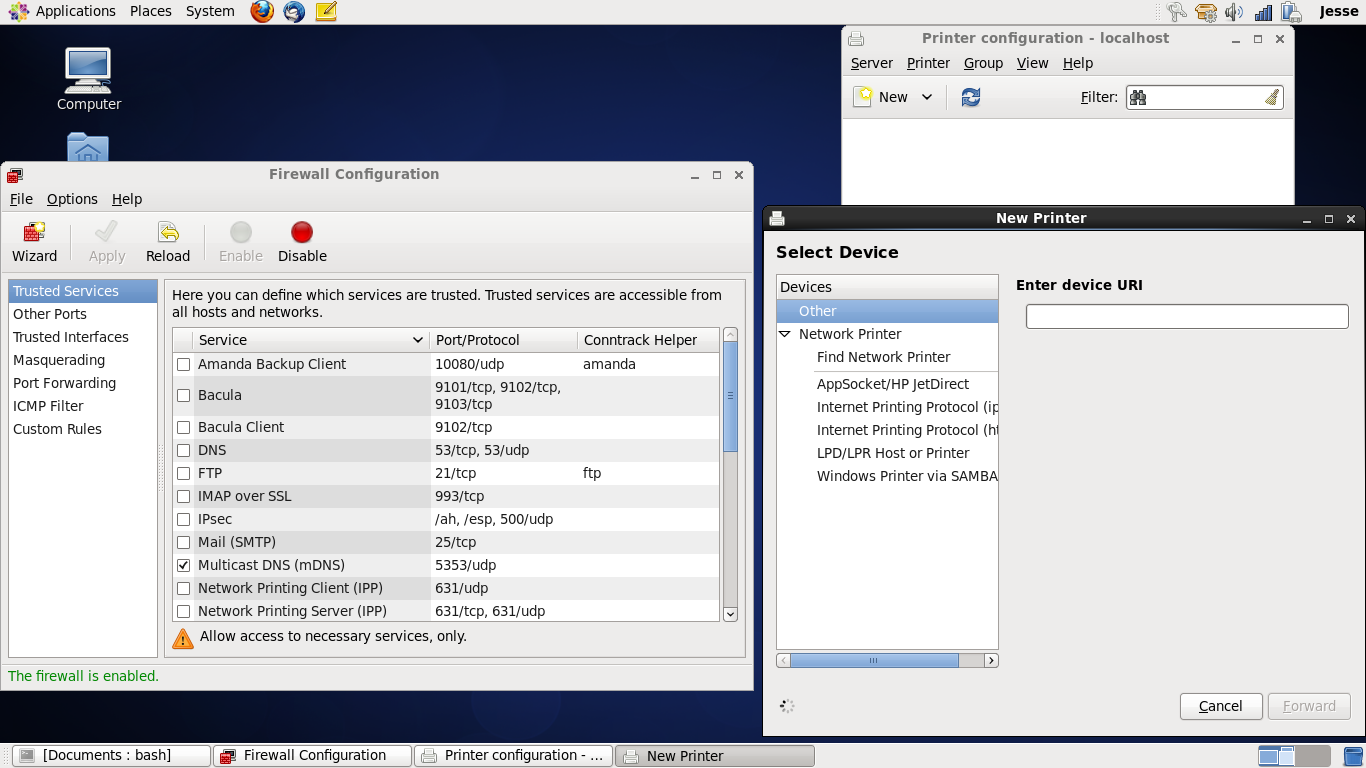This screenshot has width=1366, height=768.
Task: Click the horizontal scrollbar under Devices list
Action: pyautogui.click(x=874, y=661)
